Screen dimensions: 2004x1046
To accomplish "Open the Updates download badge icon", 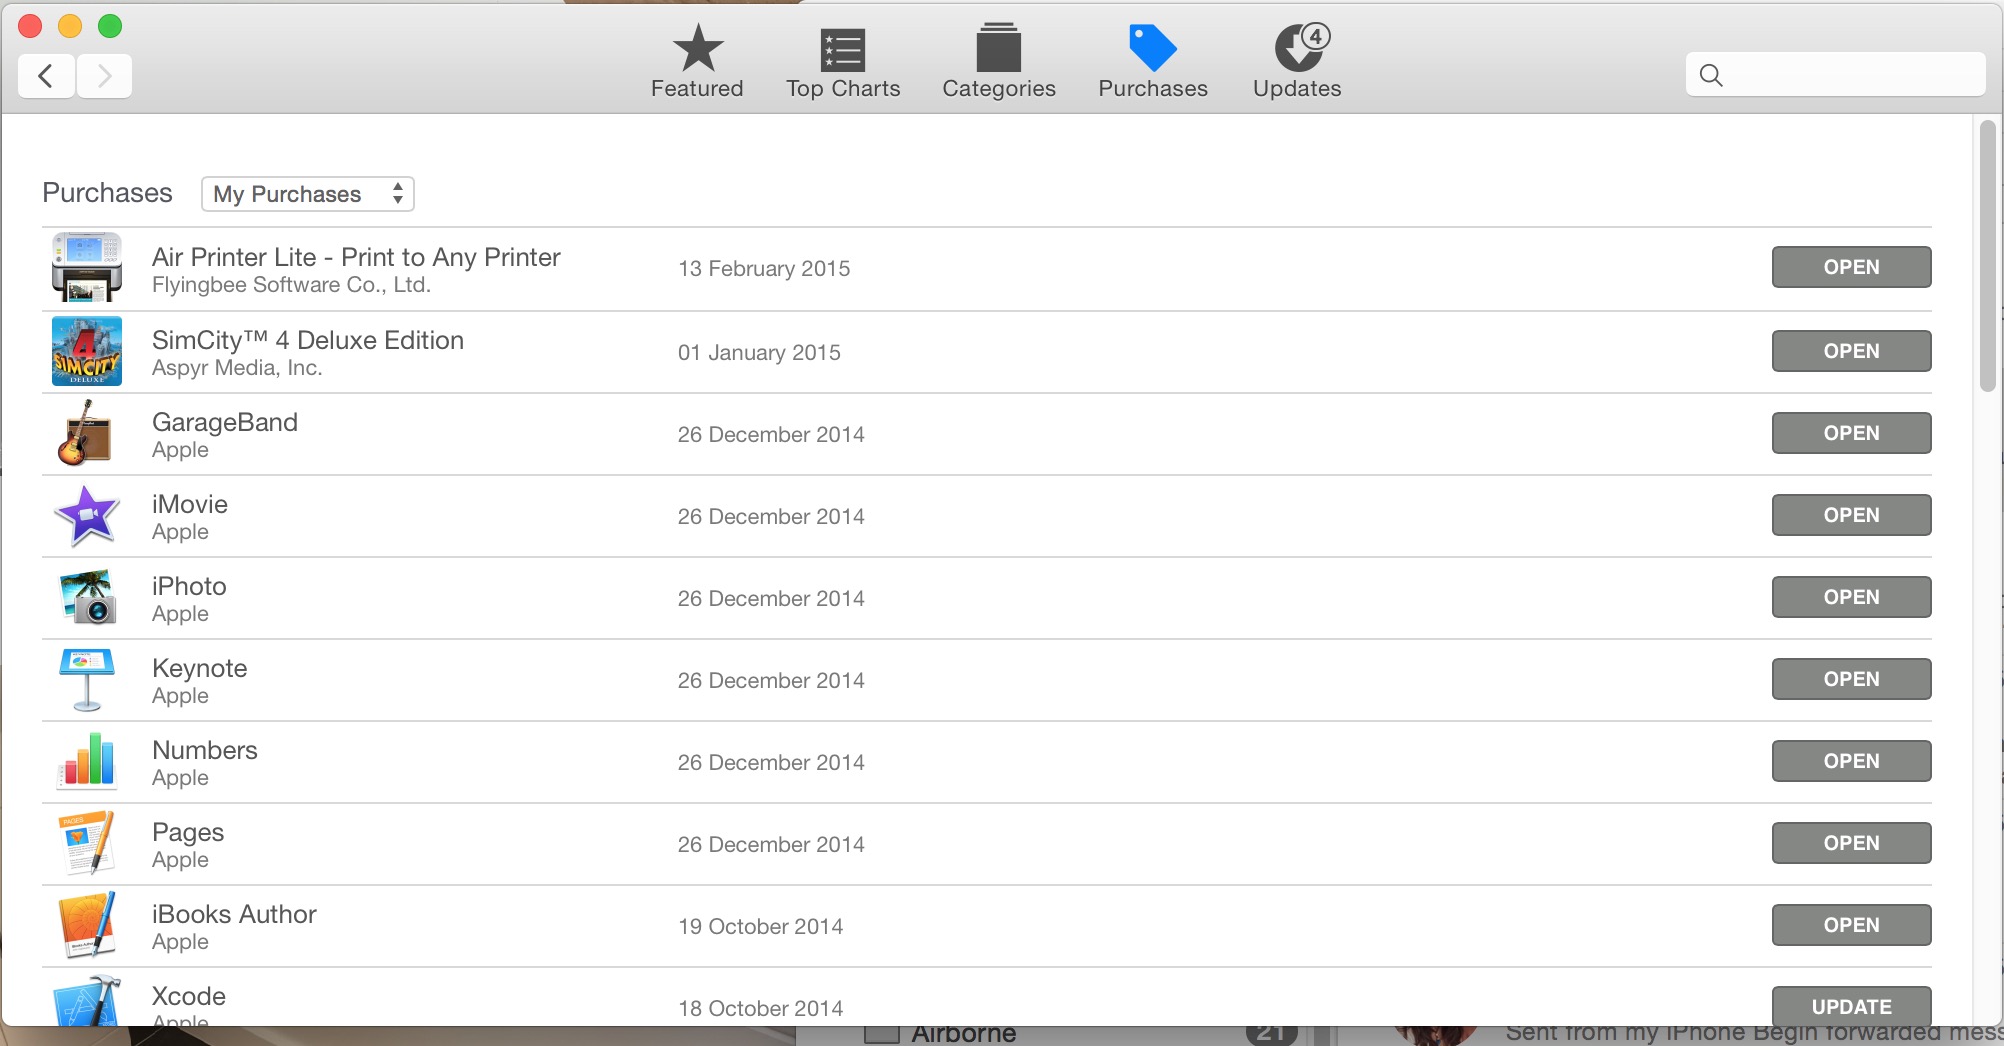I will [1302, 46].
